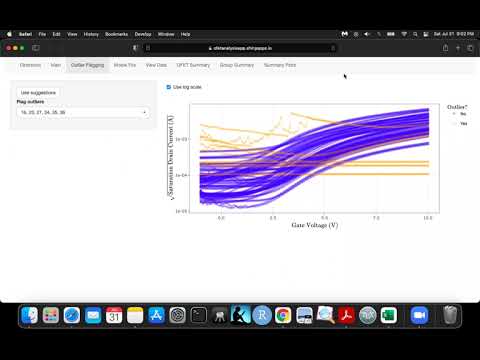The height and width of the screenshot is (360, 480).
Task: Open a new tab with the plus icon
Action: pyautogui.click(x=458, y=48)
